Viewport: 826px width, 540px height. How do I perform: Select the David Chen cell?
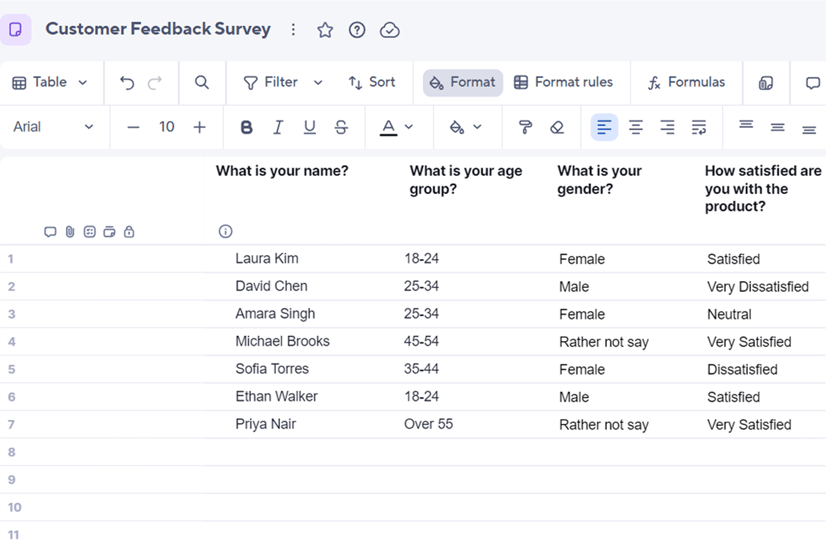(271, 286)
